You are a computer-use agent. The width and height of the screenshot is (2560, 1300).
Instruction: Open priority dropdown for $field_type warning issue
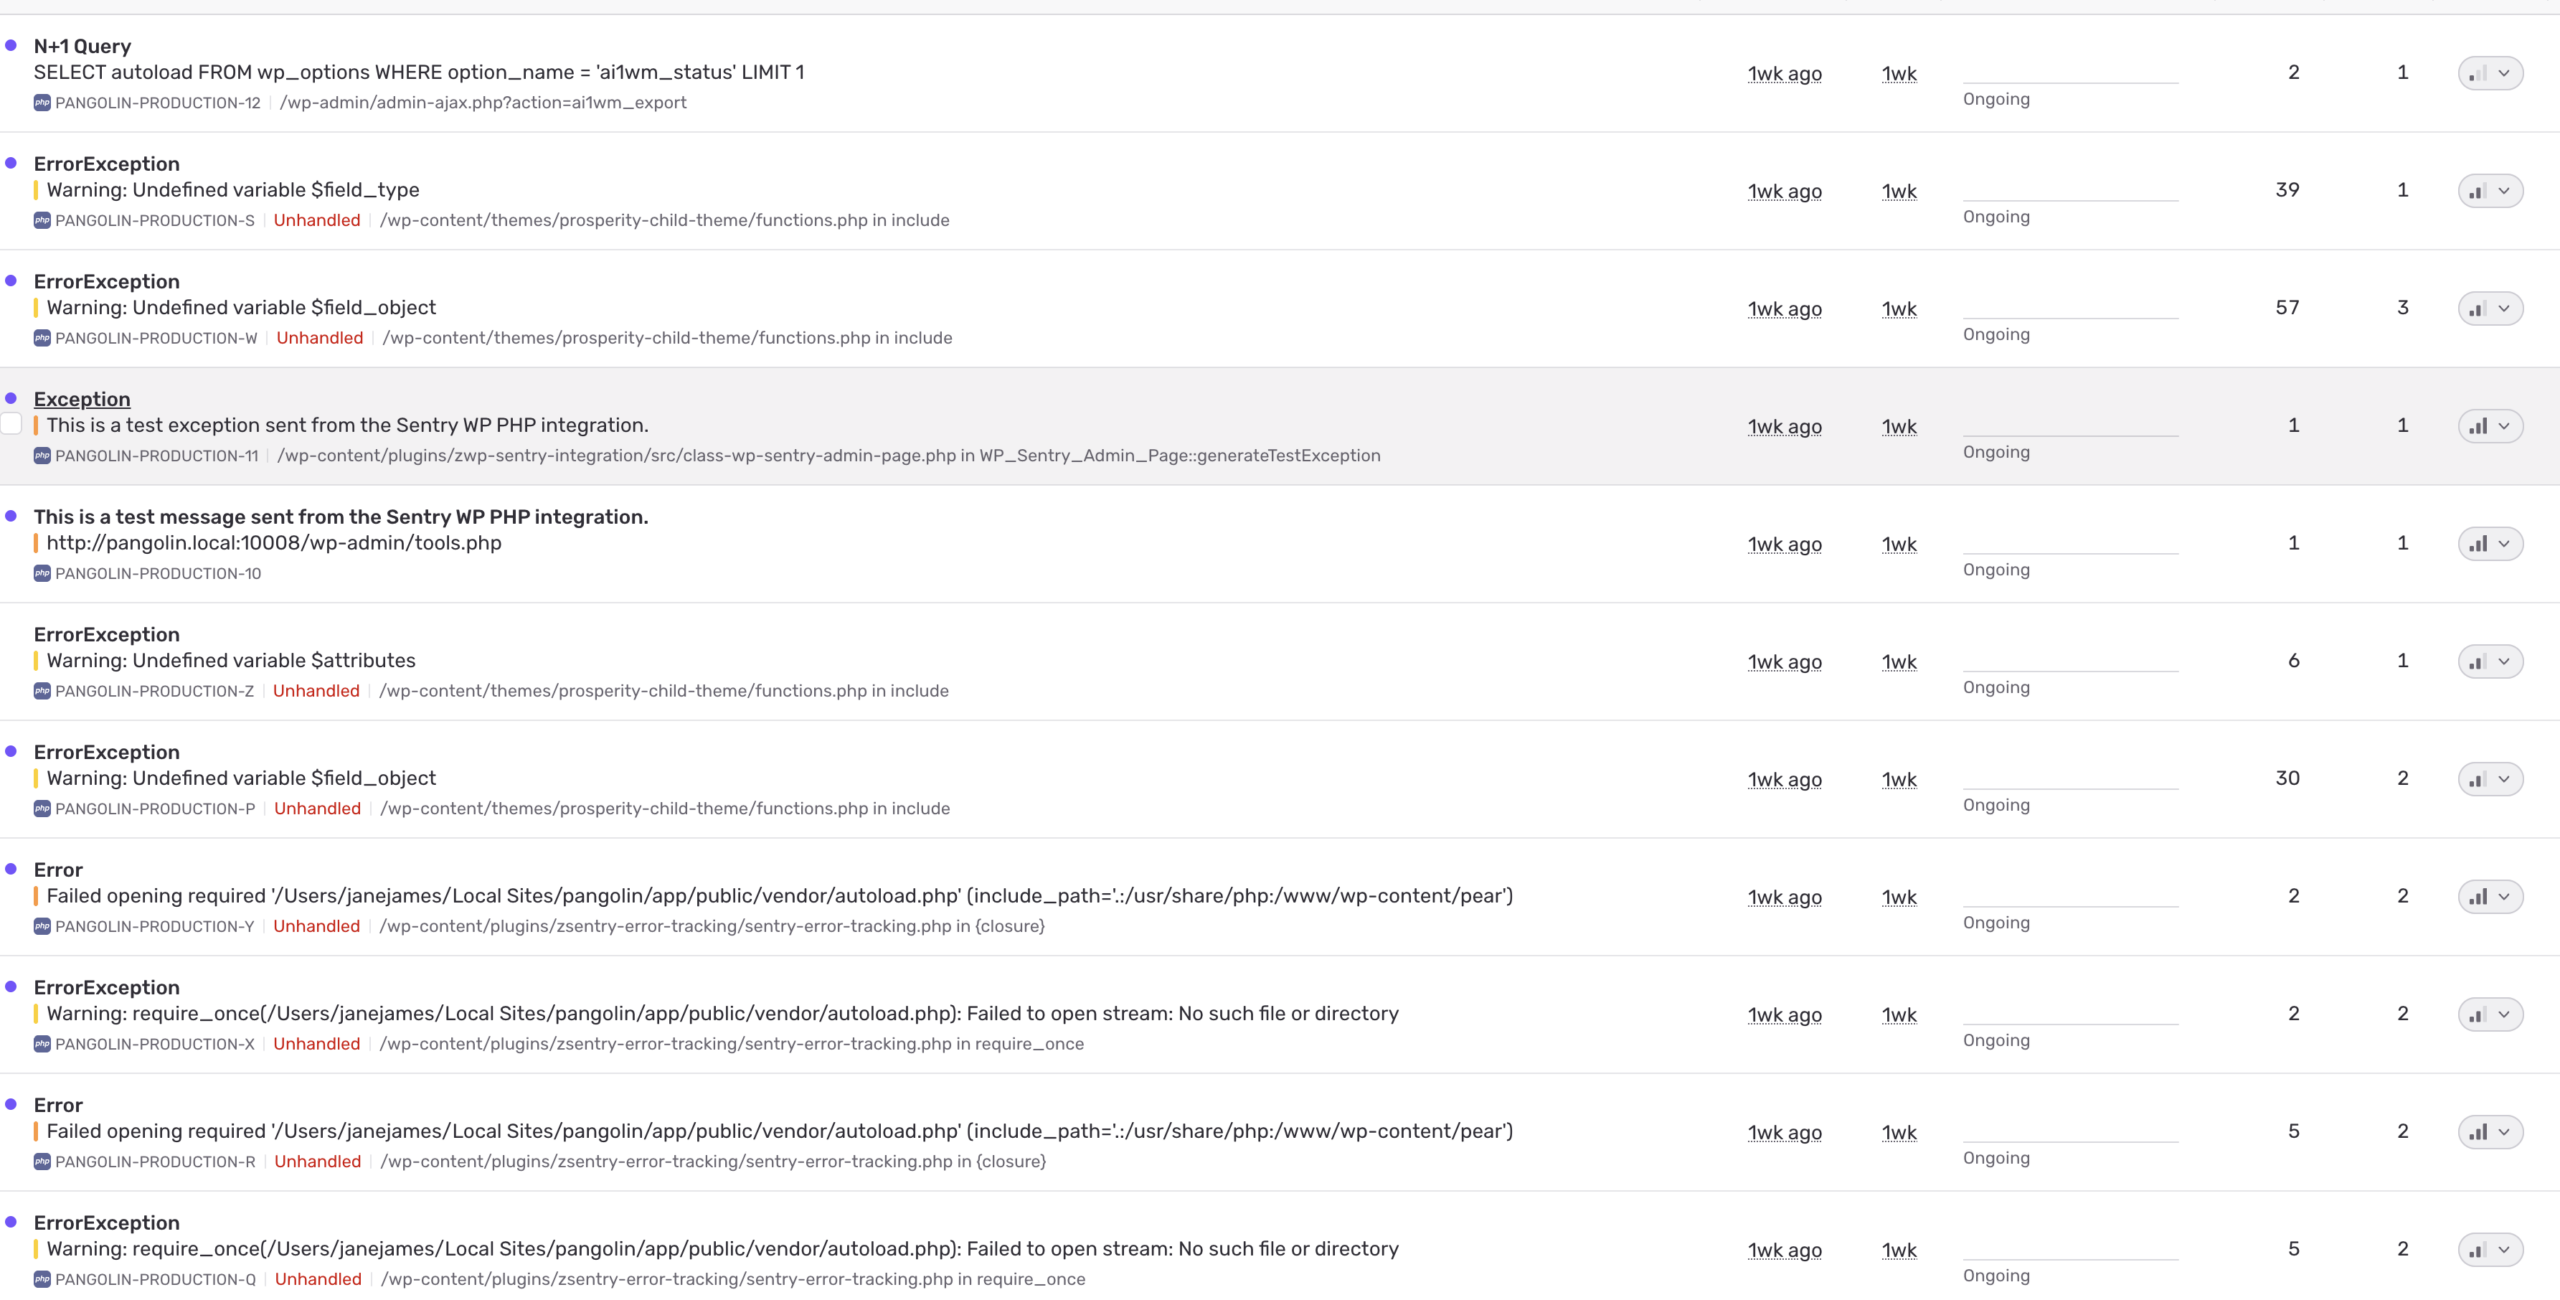click(x=2490, y=191)
